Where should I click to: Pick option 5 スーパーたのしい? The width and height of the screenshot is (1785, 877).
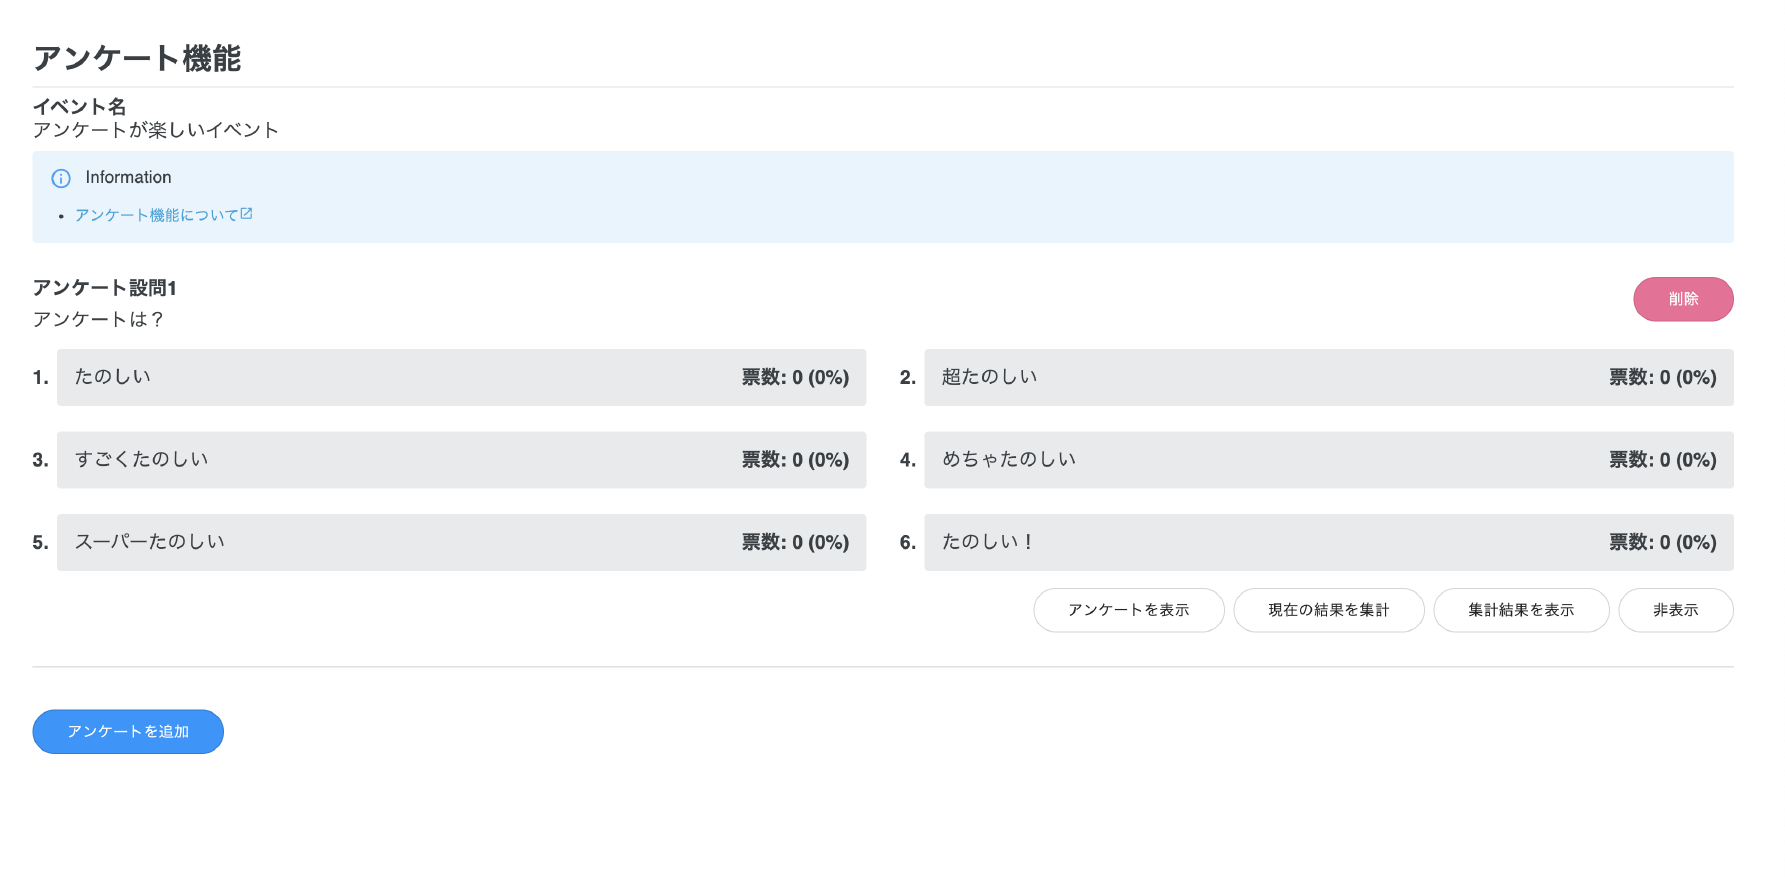[x=461, y=542]
